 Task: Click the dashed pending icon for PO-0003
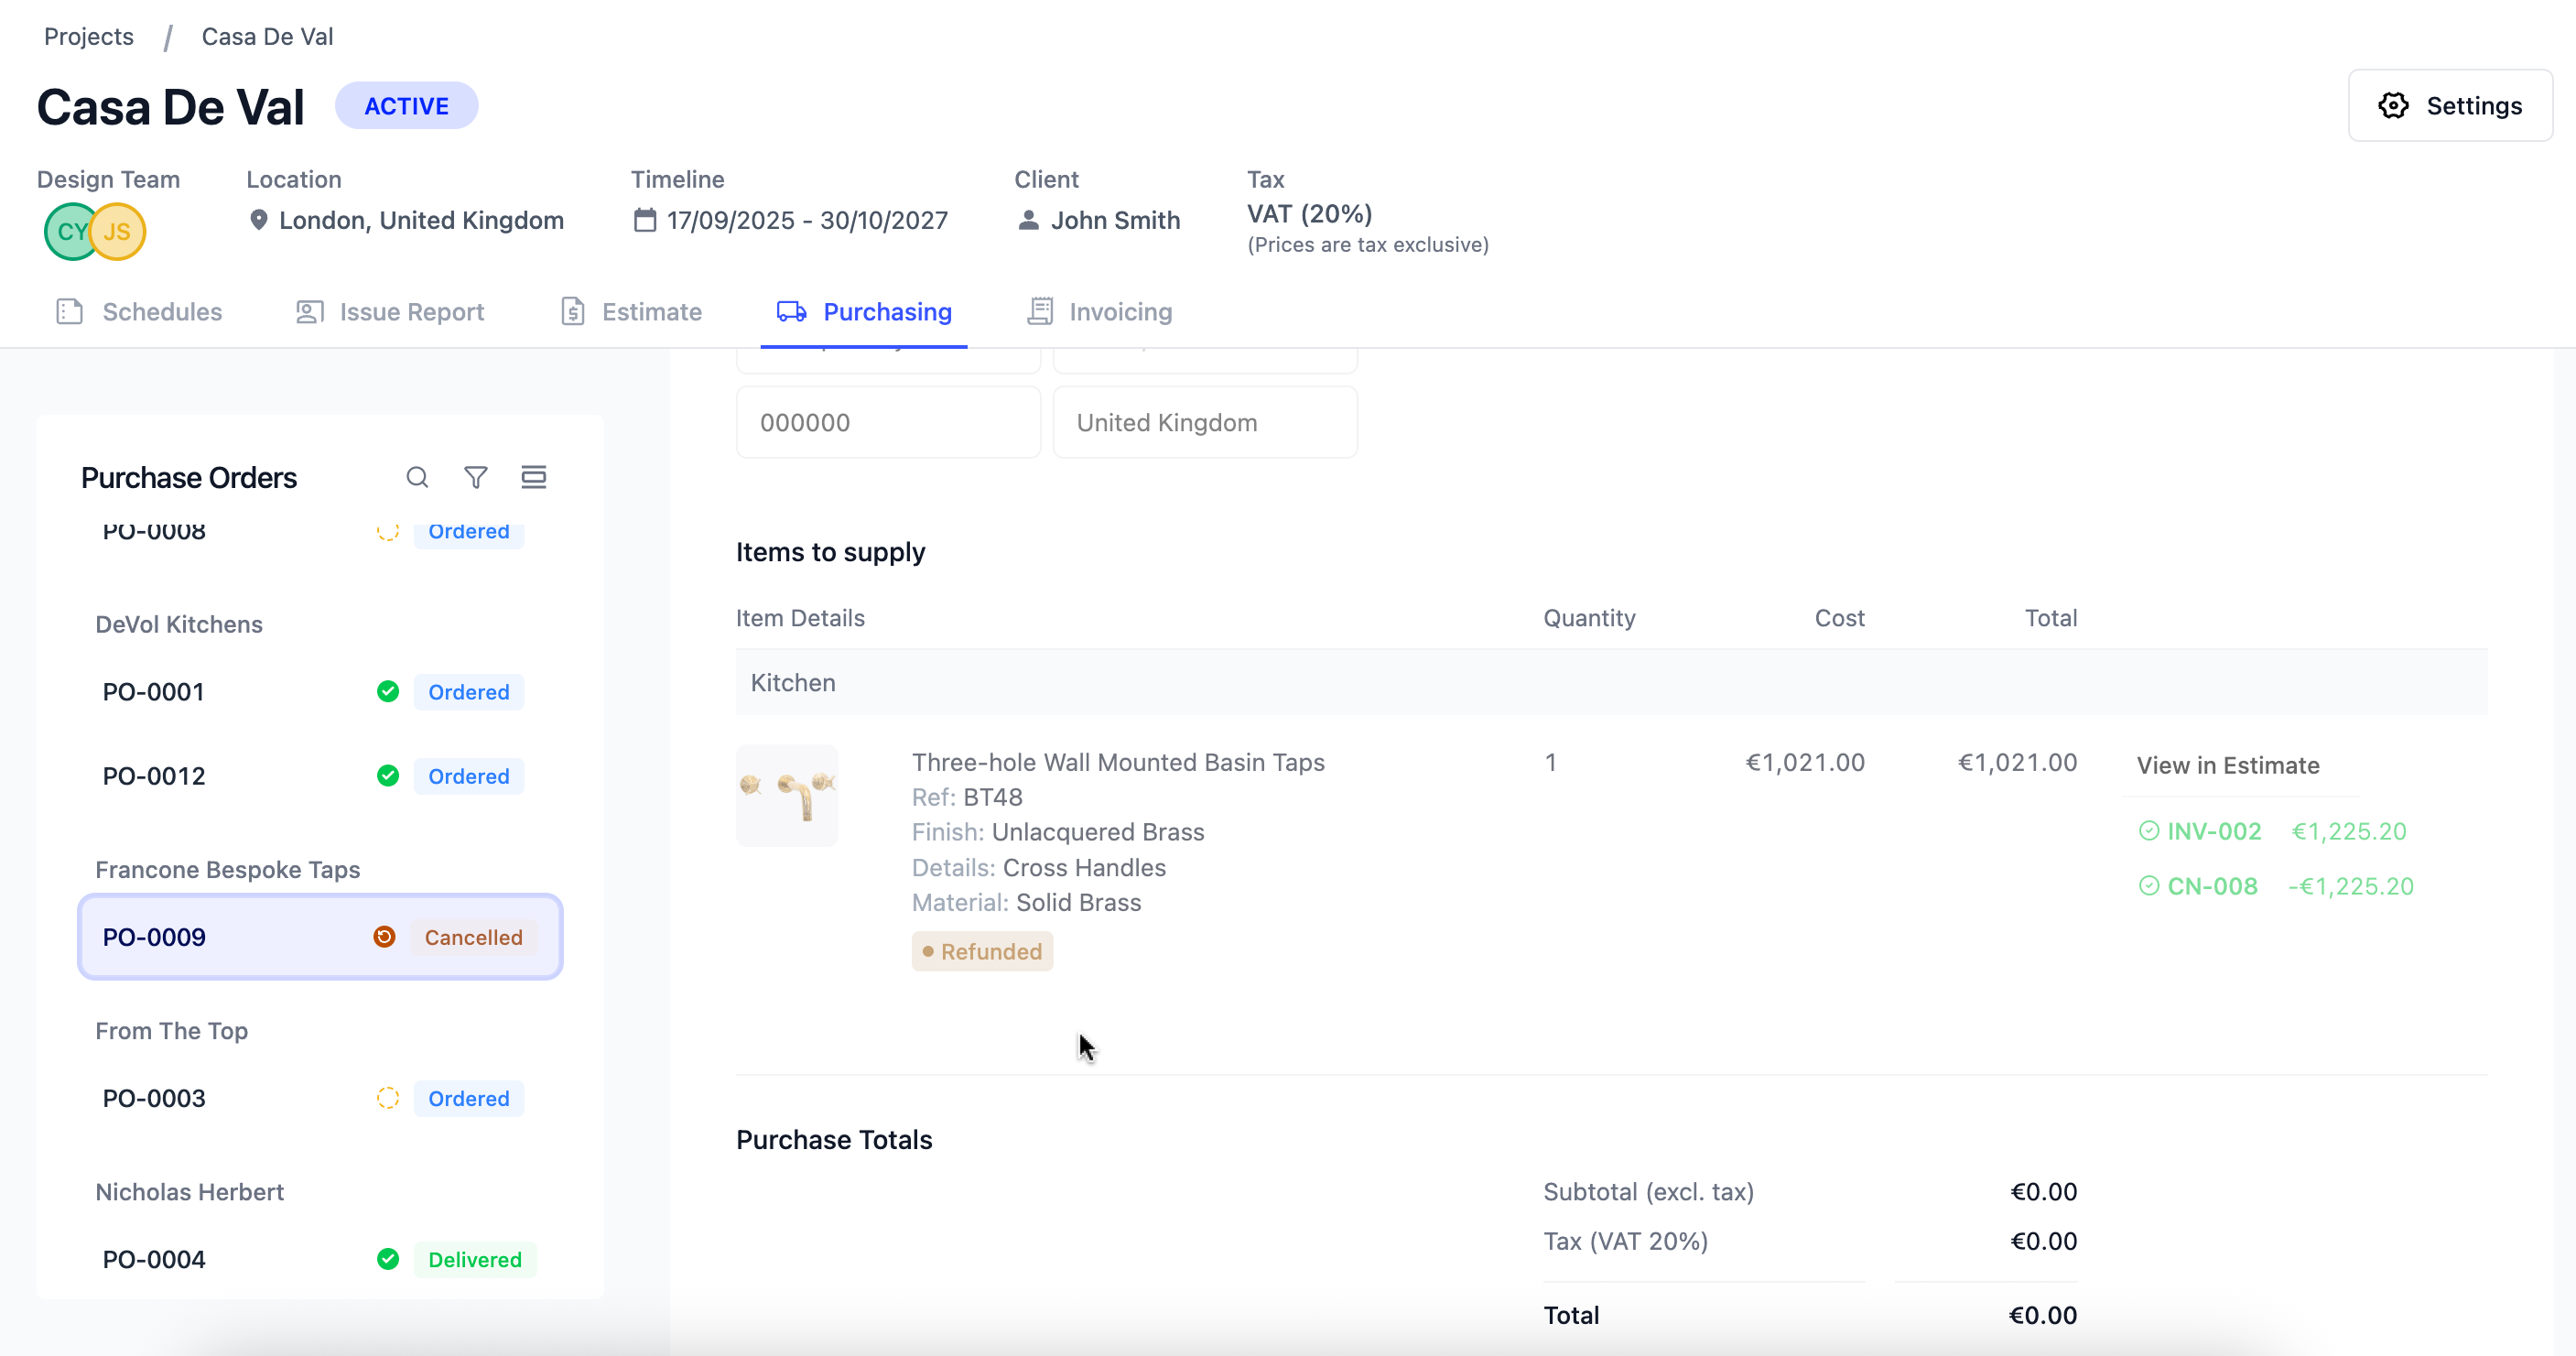click(x=388, y=1098)
